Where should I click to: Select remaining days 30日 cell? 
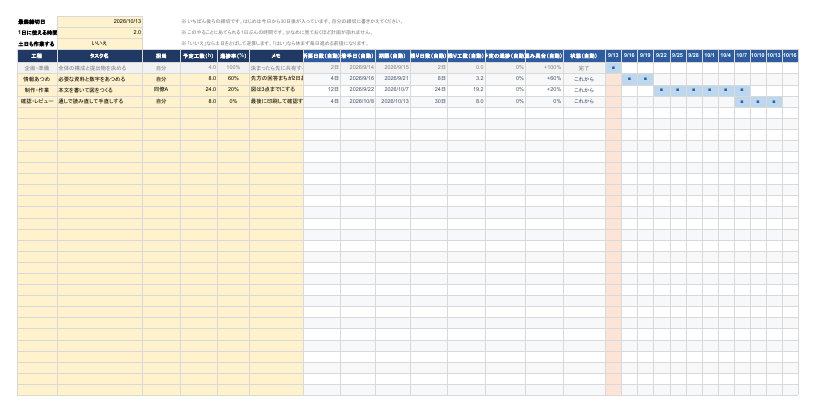click(429, 101)
